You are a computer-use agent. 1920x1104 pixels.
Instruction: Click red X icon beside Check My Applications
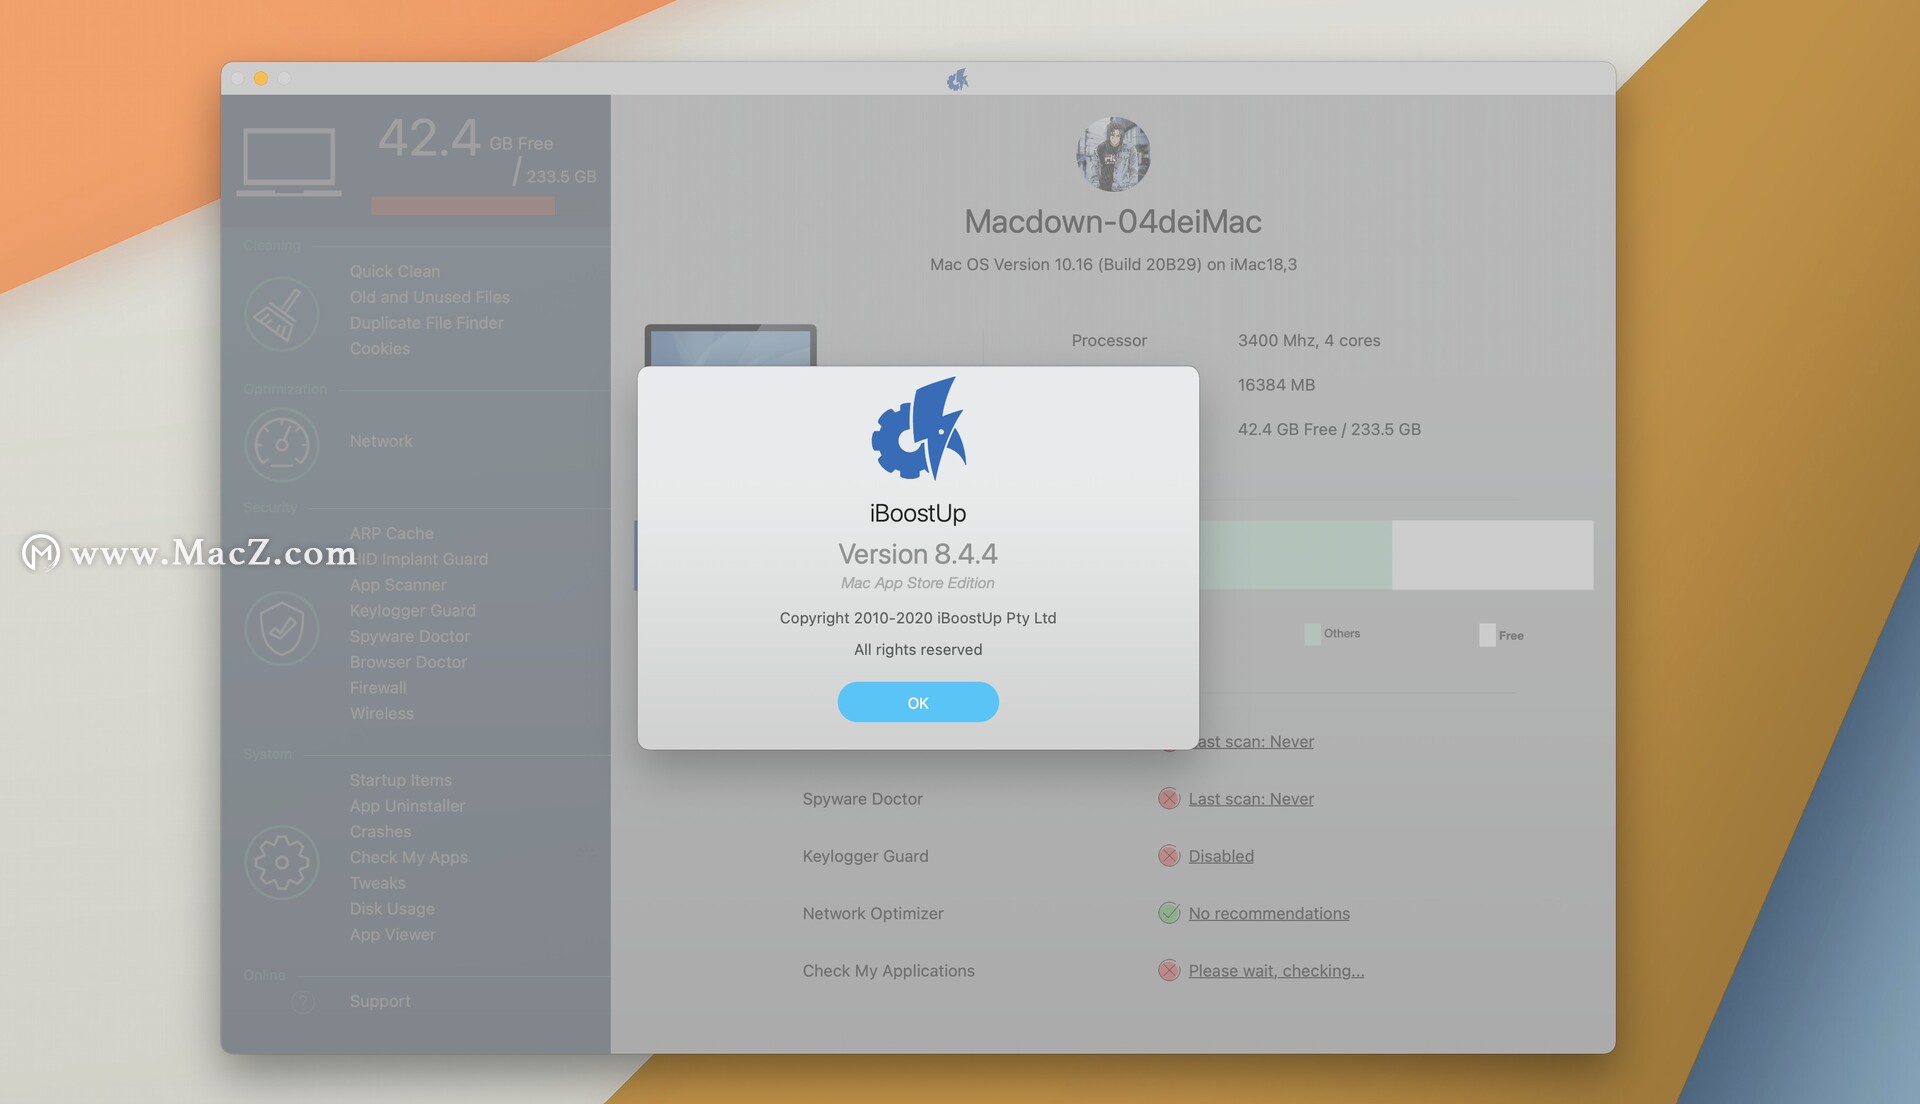click(x=1168, y=970)
